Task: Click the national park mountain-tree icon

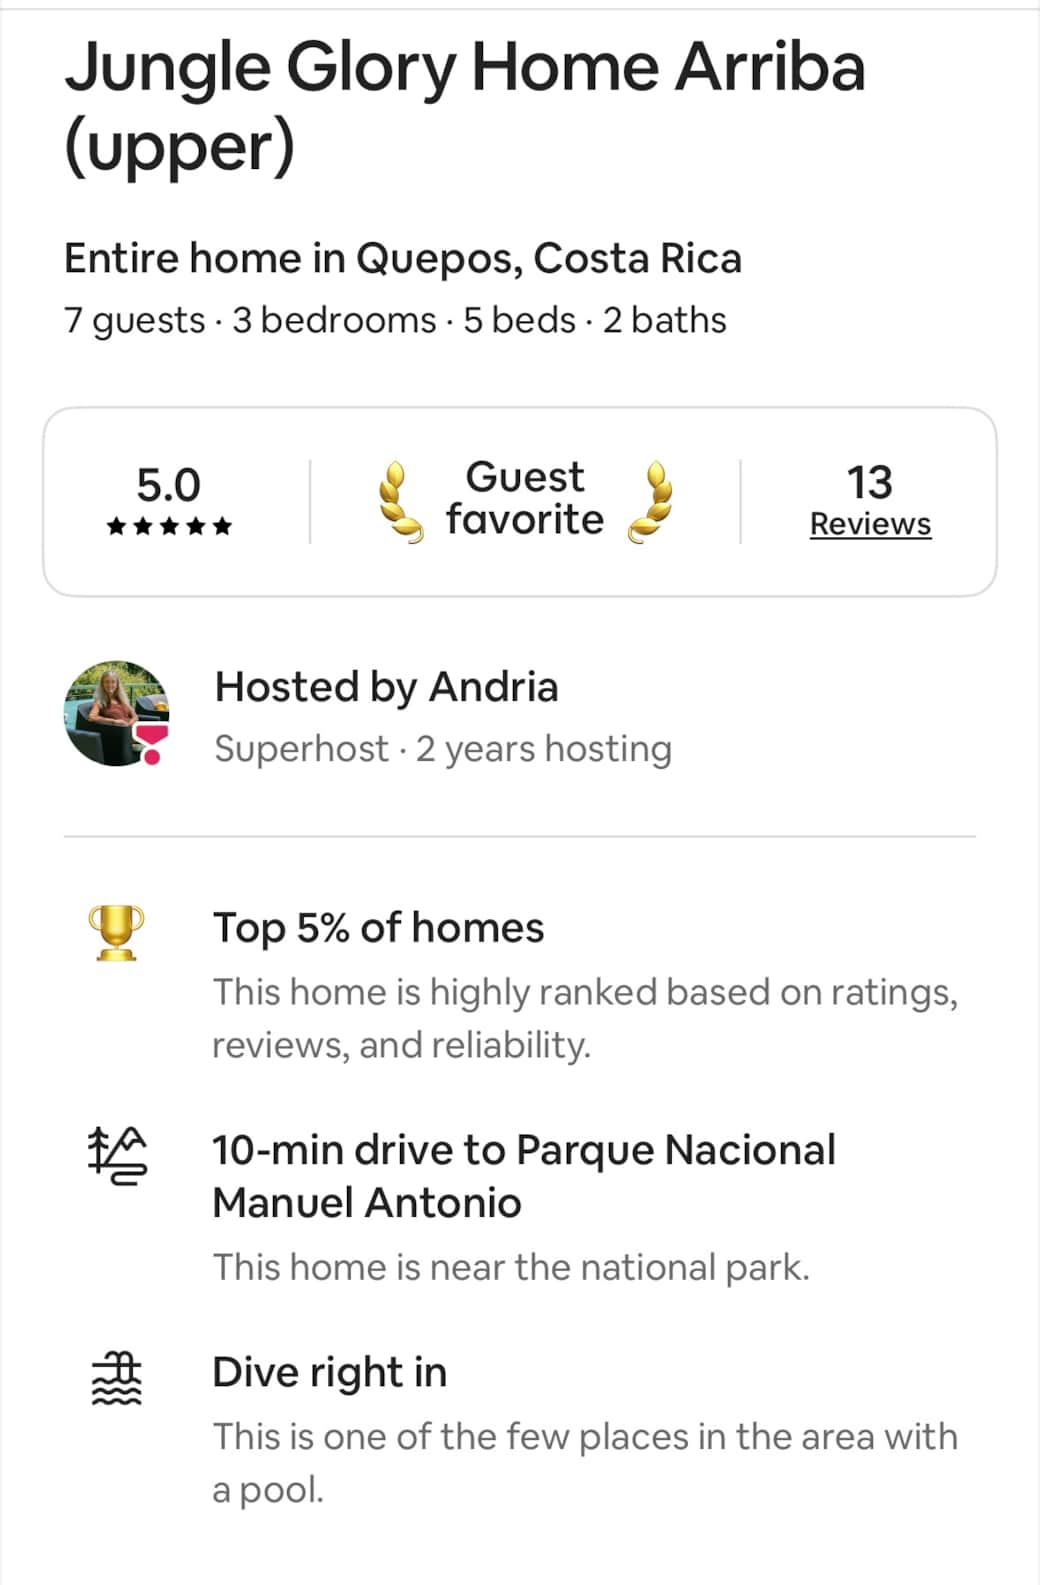Action: [x=116, y=1156]
